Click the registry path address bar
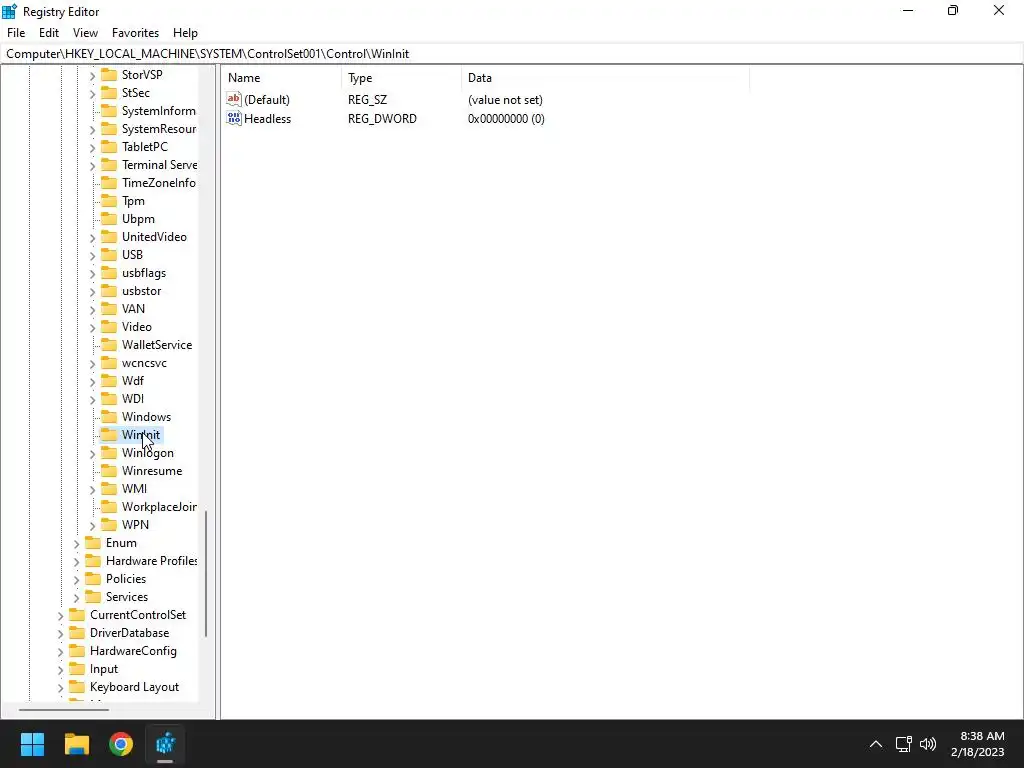The image size is (1024, 768). coord(512,54)
